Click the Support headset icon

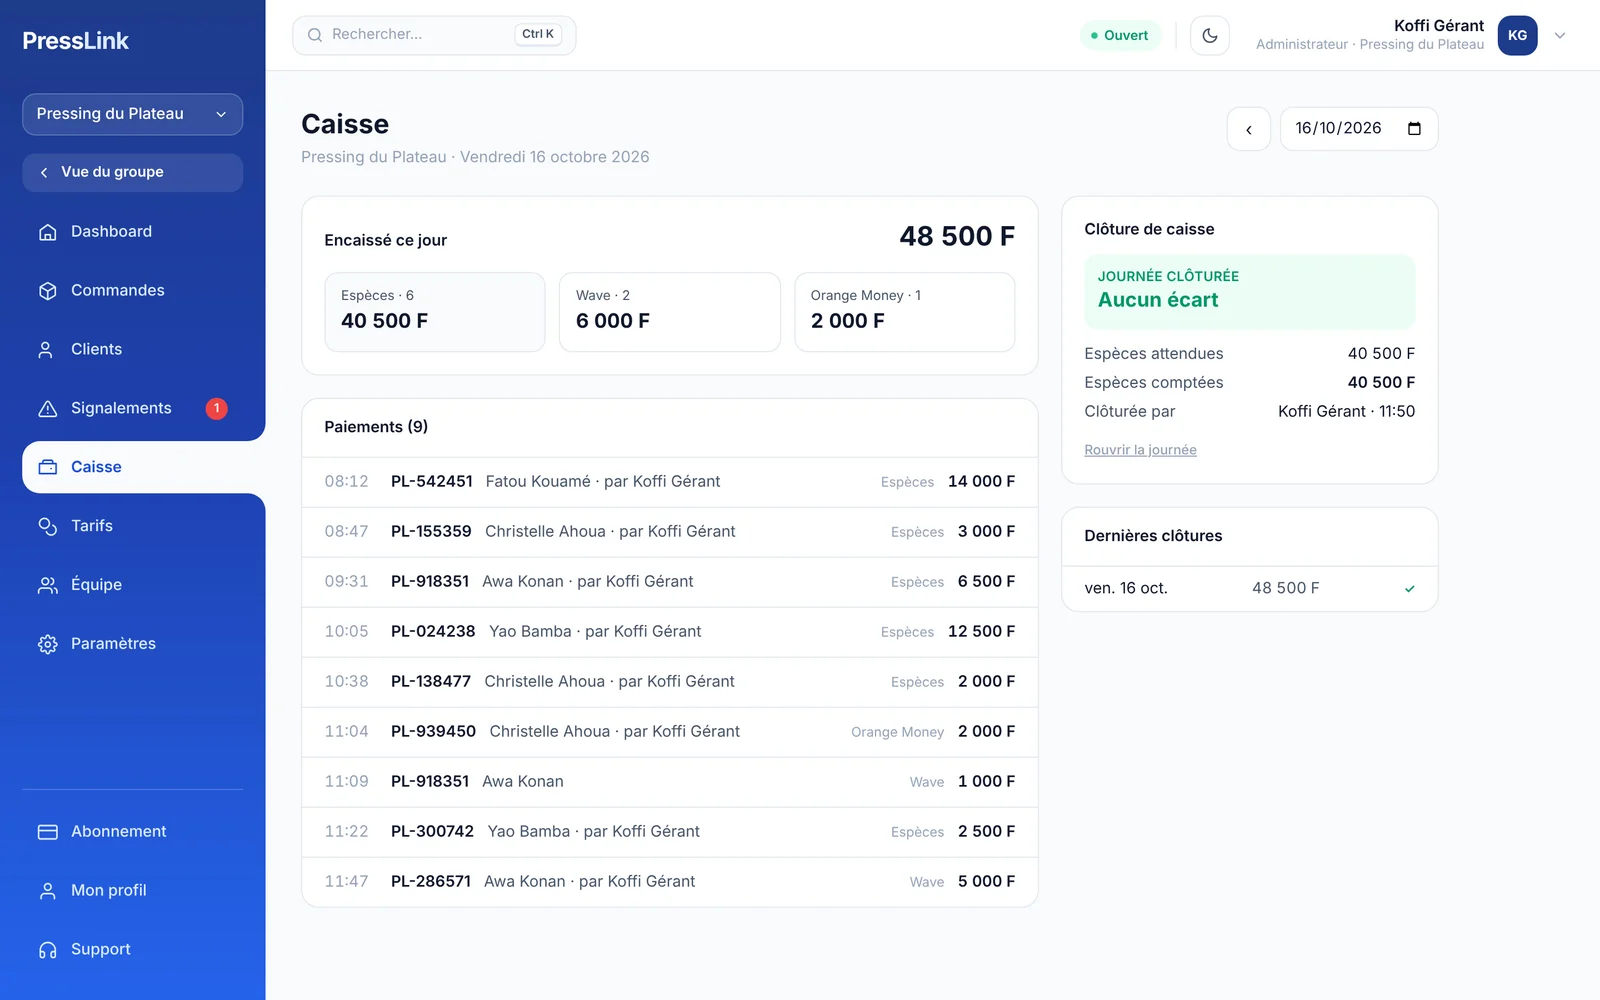point(47,950)
